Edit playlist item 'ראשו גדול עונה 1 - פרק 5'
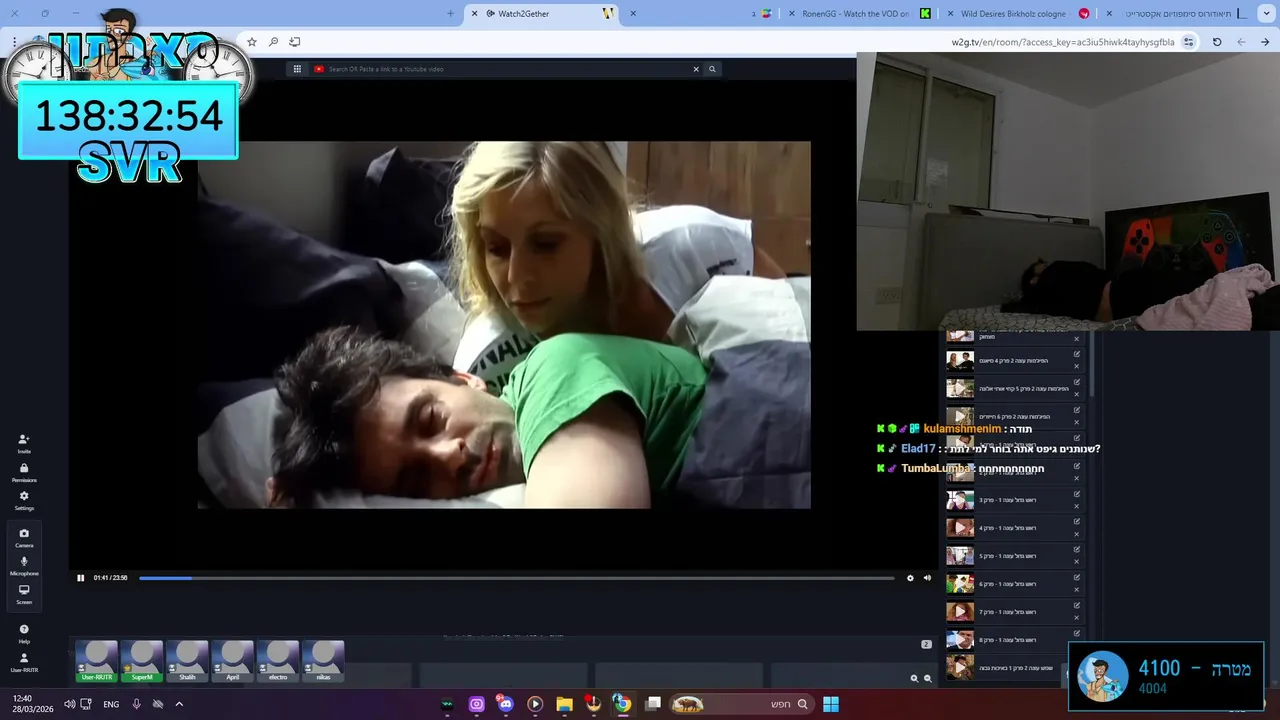 (1077, 550)
